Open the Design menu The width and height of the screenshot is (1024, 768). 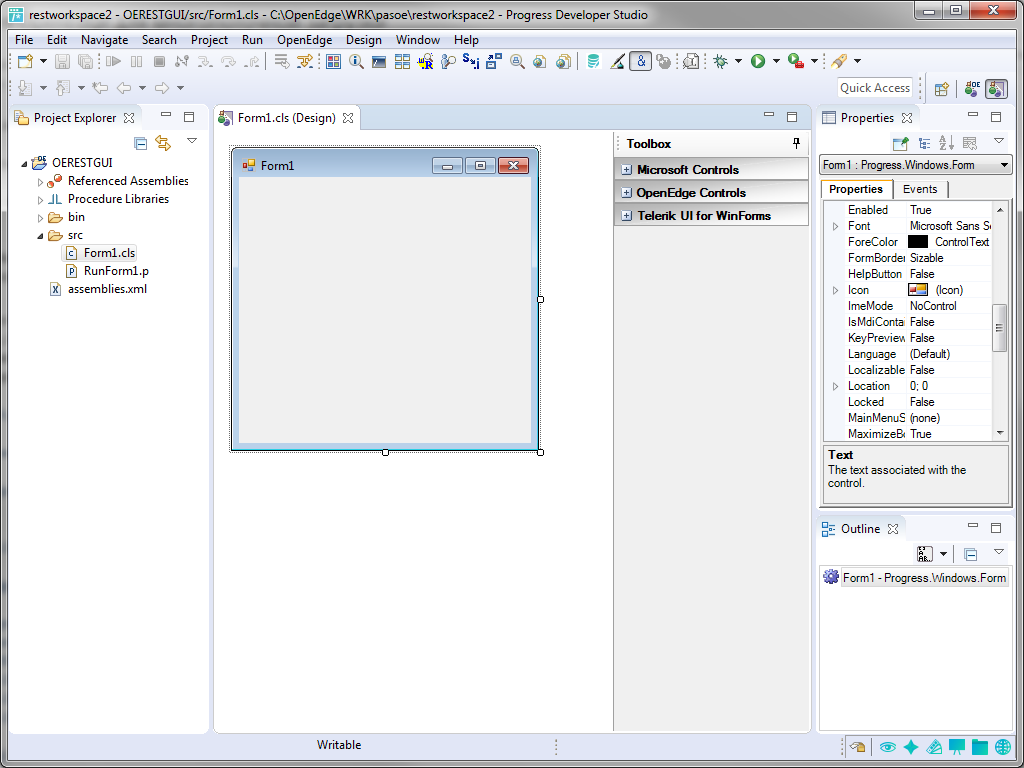[364, 40]
